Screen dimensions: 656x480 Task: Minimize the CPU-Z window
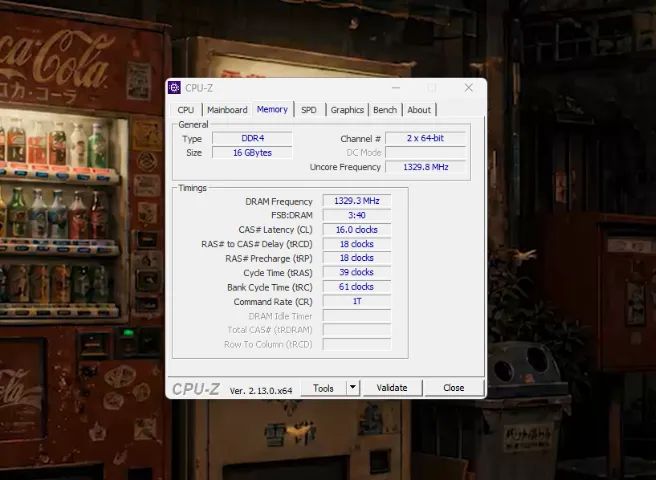coord(396,88)
